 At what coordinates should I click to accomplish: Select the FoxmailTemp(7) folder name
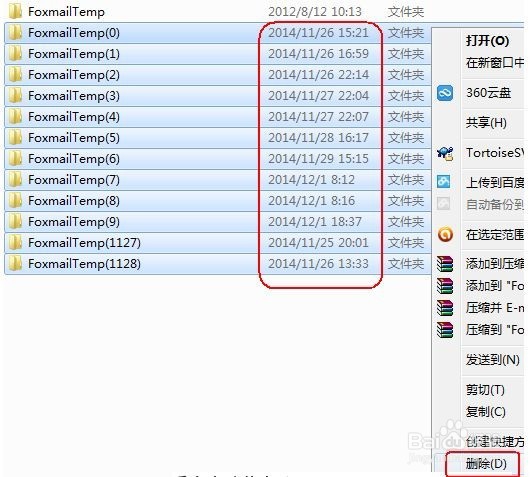74,180
